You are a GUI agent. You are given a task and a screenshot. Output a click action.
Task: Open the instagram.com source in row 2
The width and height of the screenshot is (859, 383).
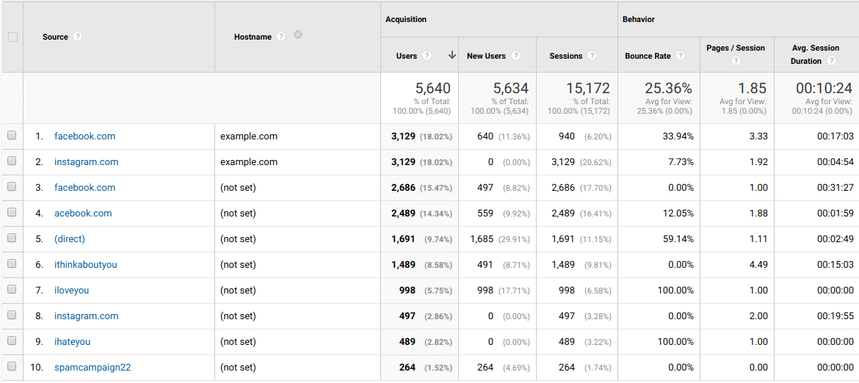click(86, 162)
